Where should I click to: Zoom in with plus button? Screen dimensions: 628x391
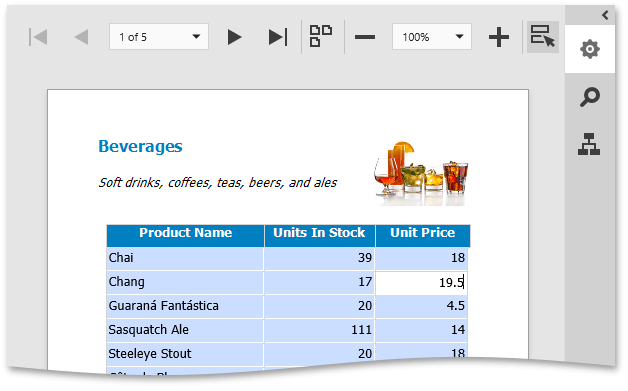point(499,37)
